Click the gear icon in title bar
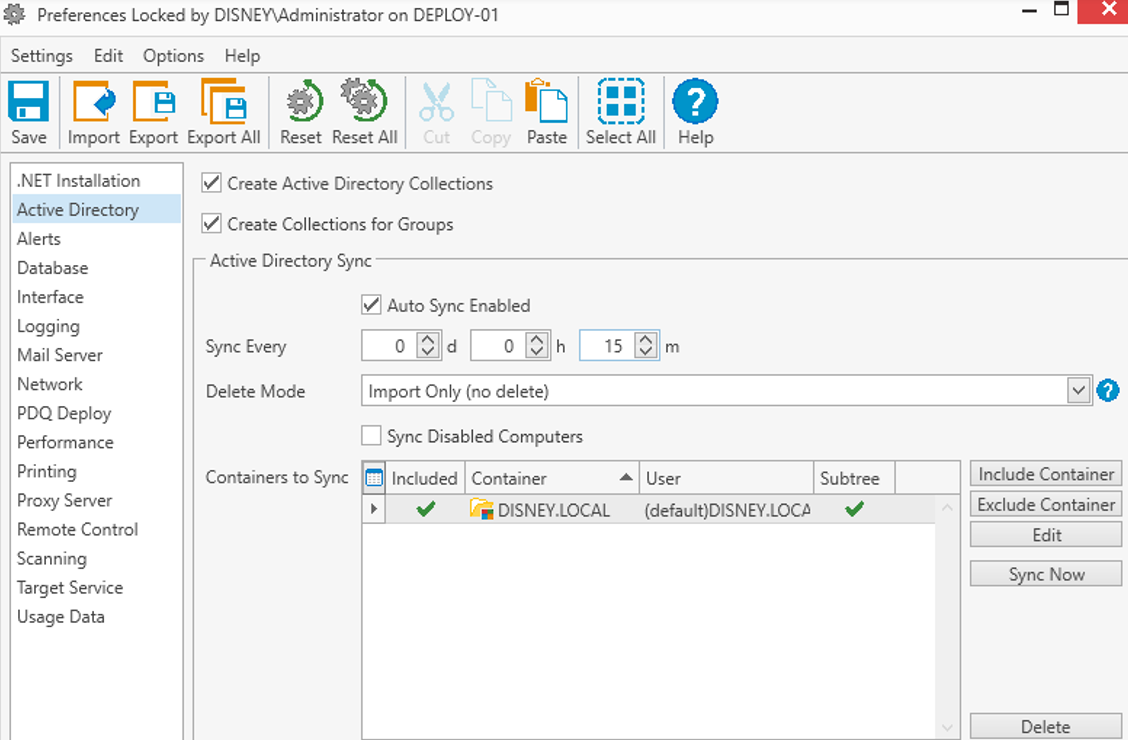The image size is (1128, 740). pyautogui.click(x=14, y=14)
